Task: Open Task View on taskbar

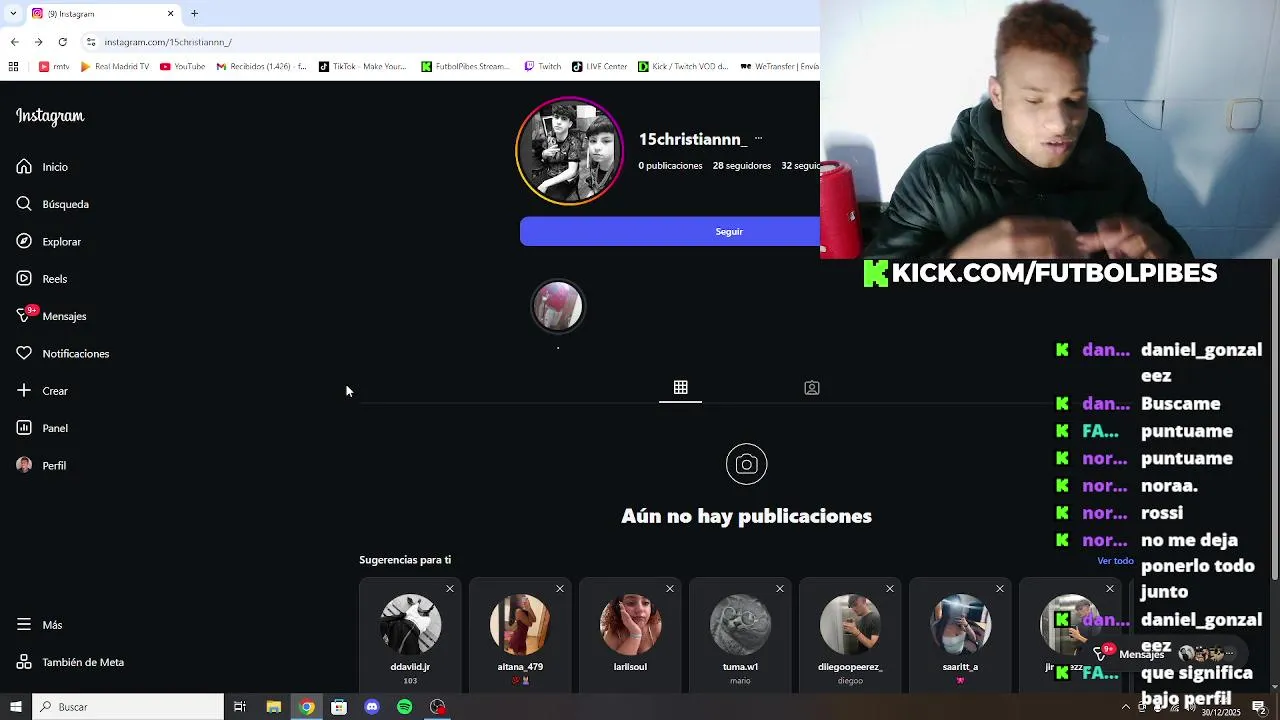Action: (240, 707)
